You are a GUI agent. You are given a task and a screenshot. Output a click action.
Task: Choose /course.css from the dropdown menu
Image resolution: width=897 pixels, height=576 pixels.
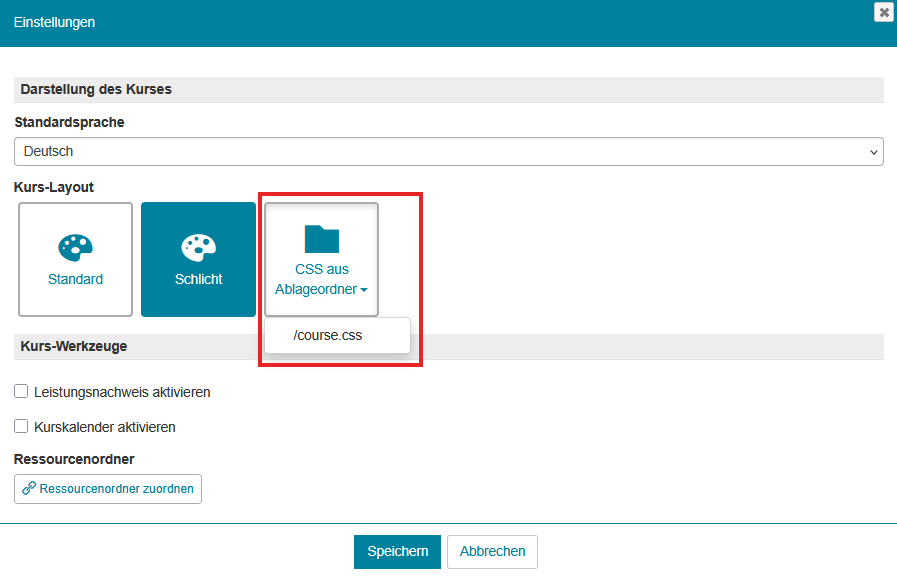[x=328, y=335]
